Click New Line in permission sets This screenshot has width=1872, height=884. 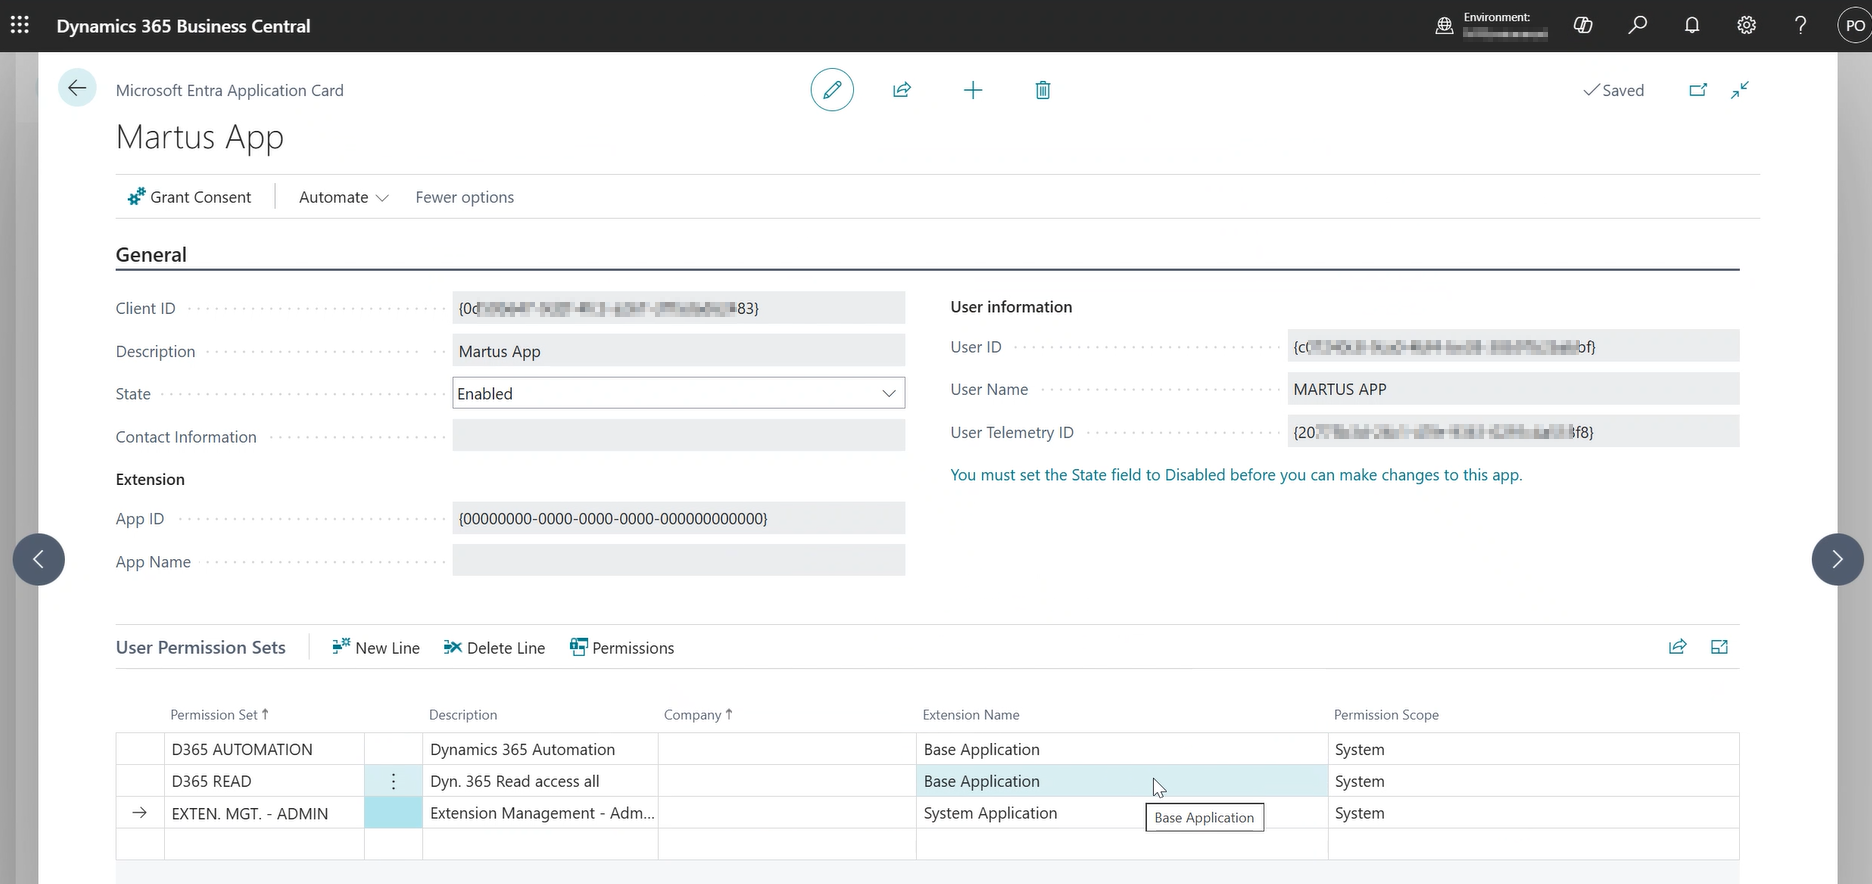tap(376, 648)
